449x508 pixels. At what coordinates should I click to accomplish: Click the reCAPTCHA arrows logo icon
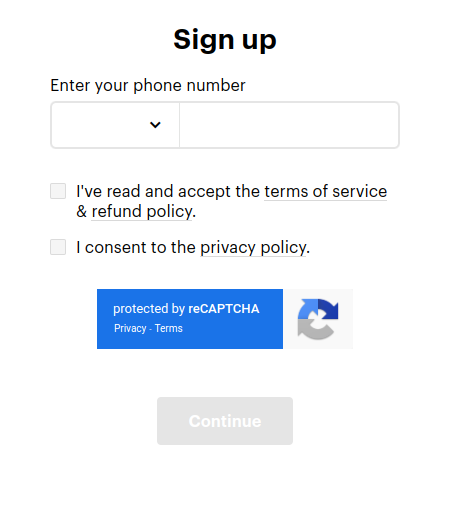coord(318,319)
